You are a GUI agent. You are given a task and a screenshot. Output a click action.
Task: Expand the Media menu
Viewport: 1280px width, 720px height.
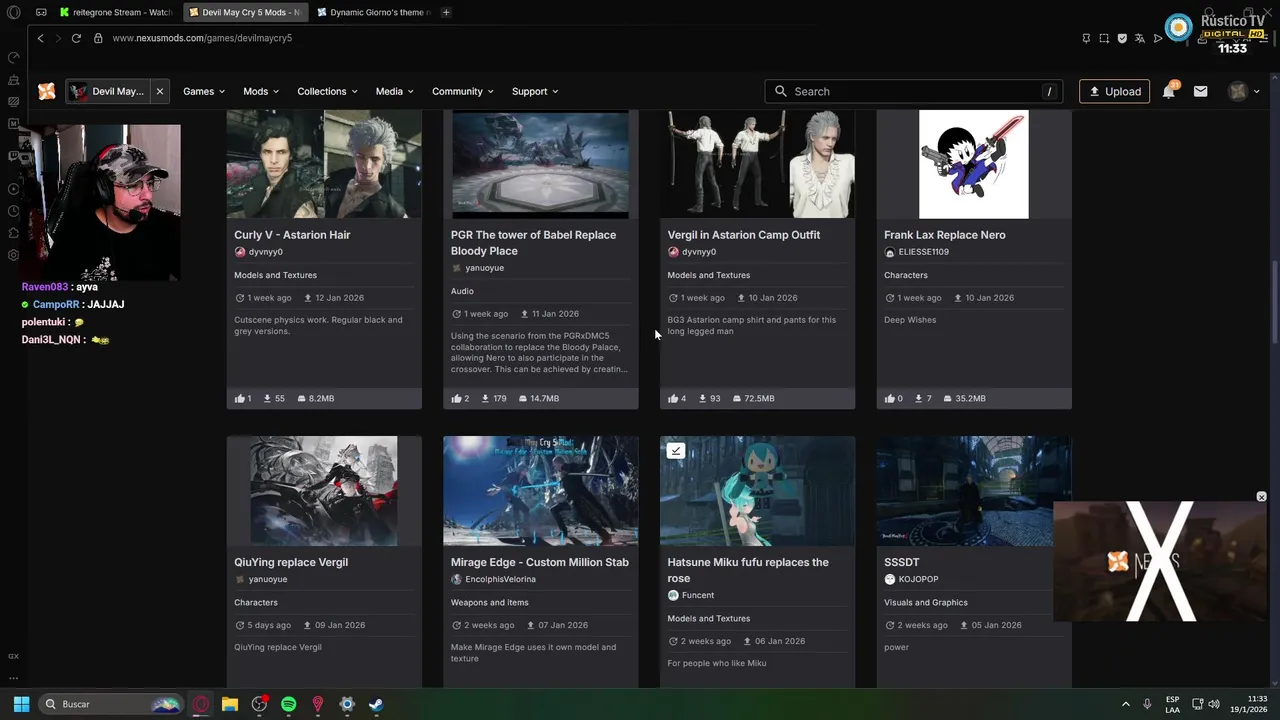coord(395,91)
